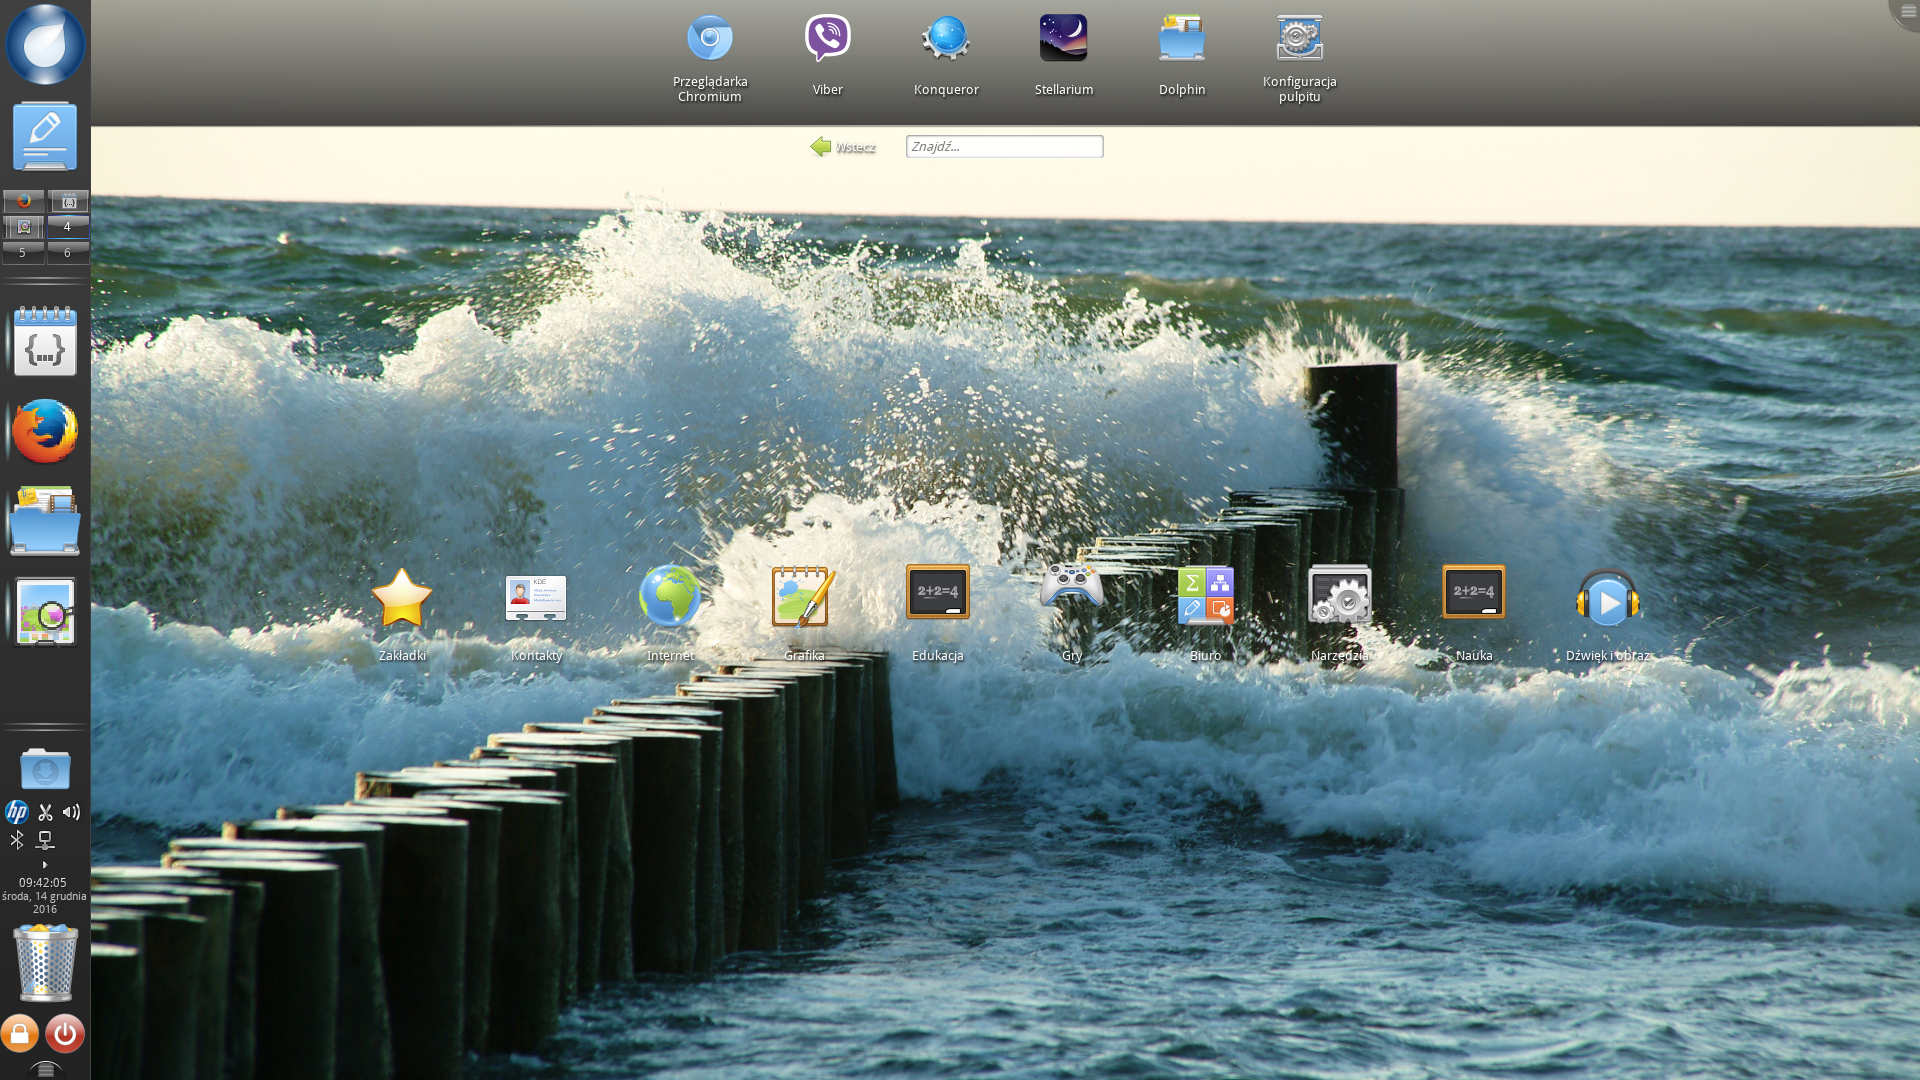The height and width of the screenshot is (1080, 1920).
Task: Open the downloads folder popup in panel
Action: coord(45,769)
